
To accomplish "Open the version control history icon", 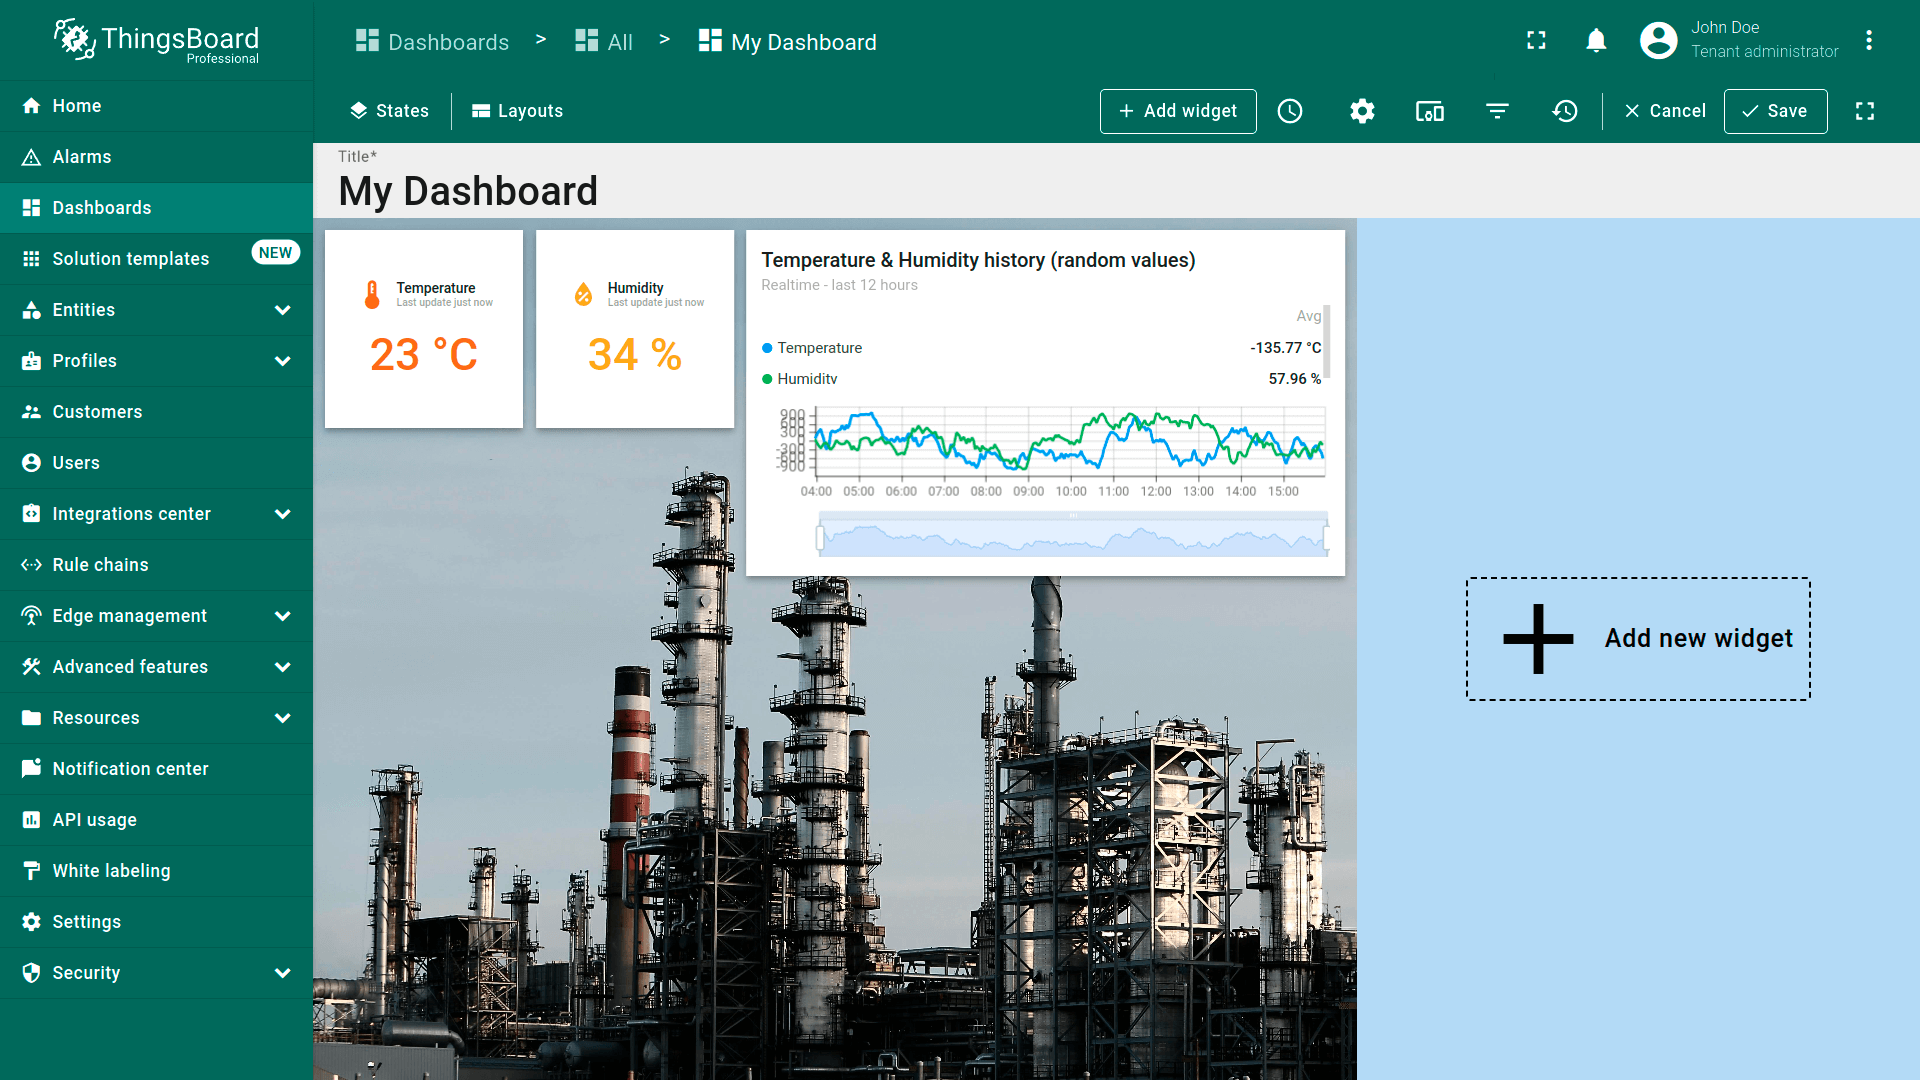I will pos(1565,111).
